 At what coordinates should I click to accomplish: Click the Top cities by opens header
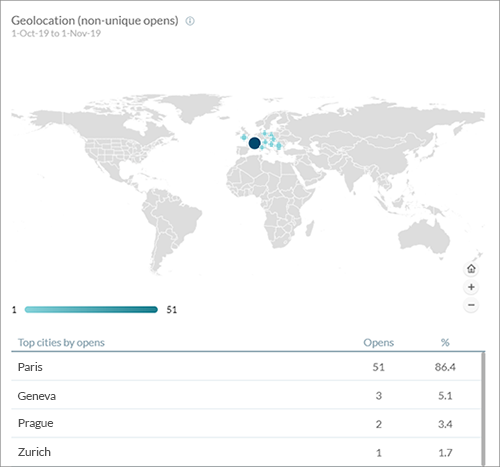[x=61, y=343]
